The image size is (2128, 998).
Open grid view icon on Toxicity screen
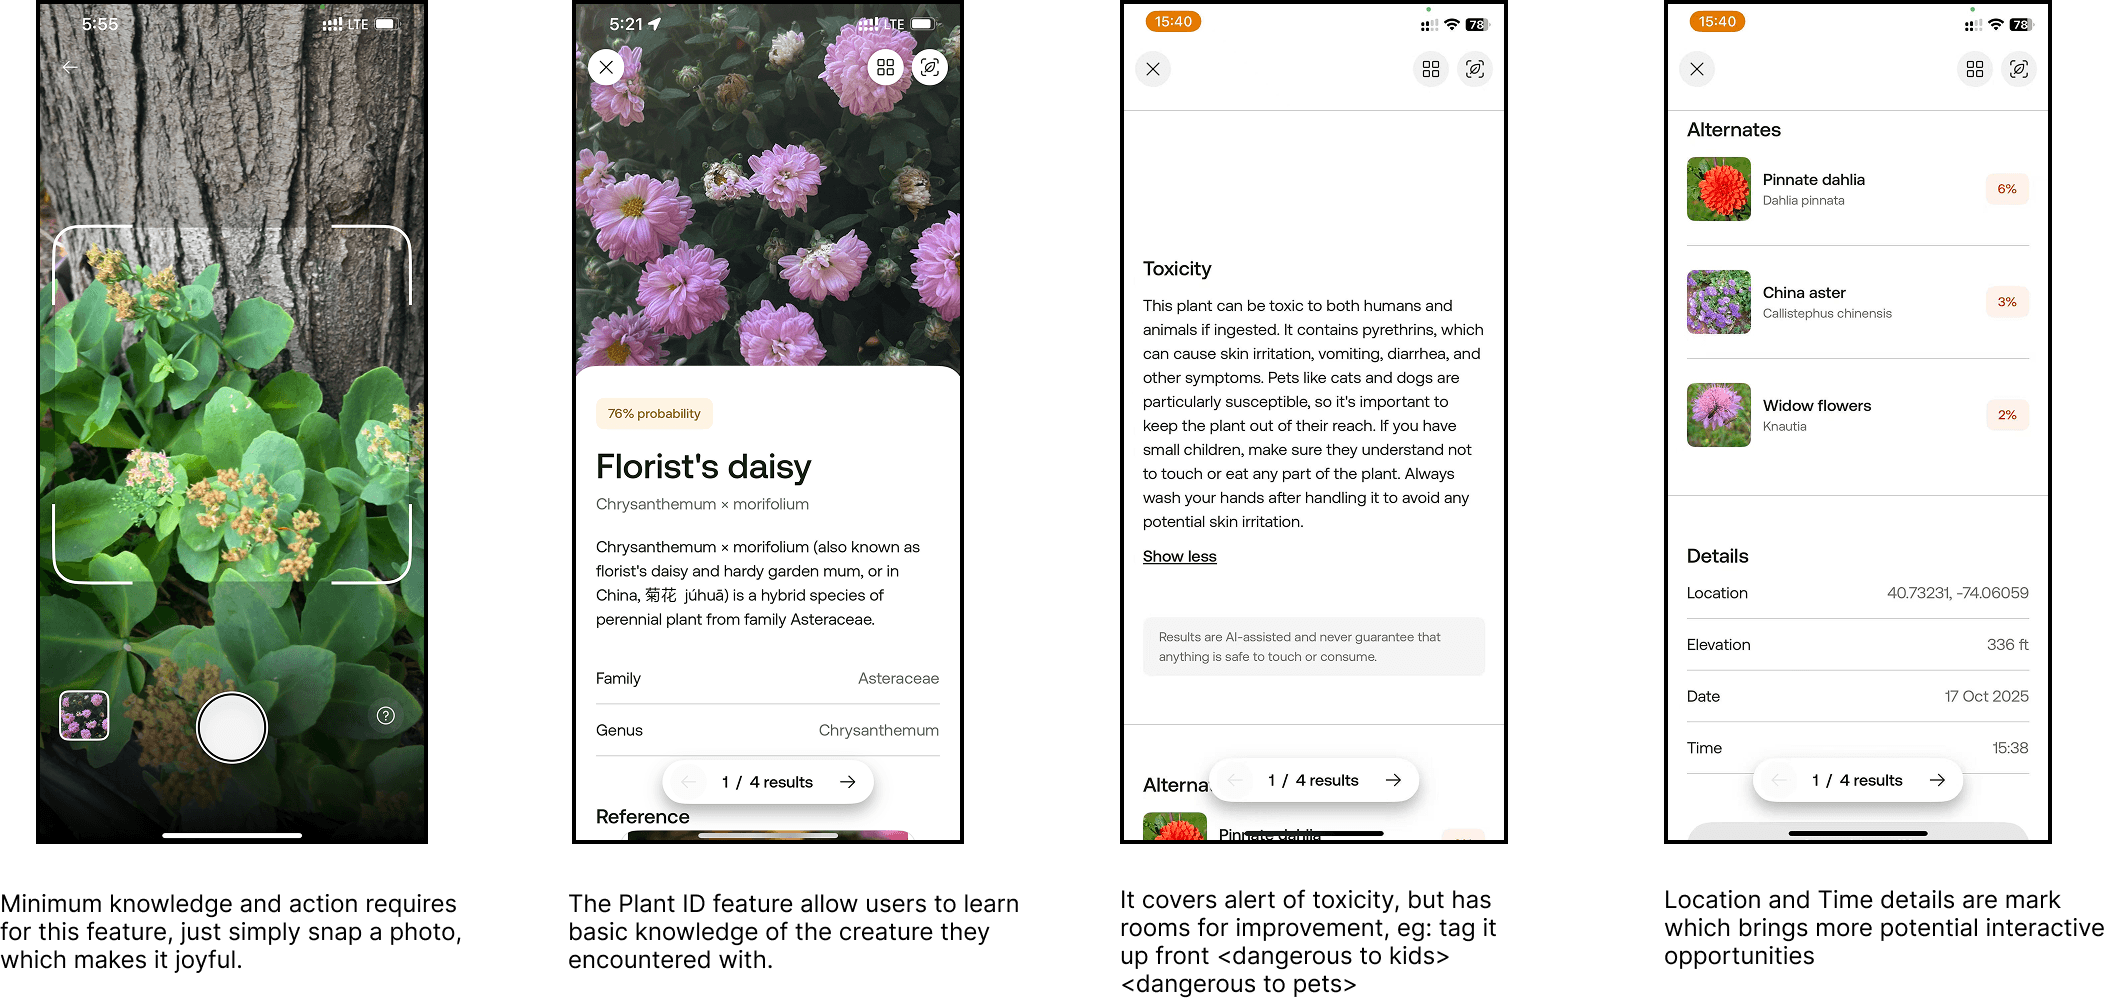pyautogui.click(x=1431, y=69)
